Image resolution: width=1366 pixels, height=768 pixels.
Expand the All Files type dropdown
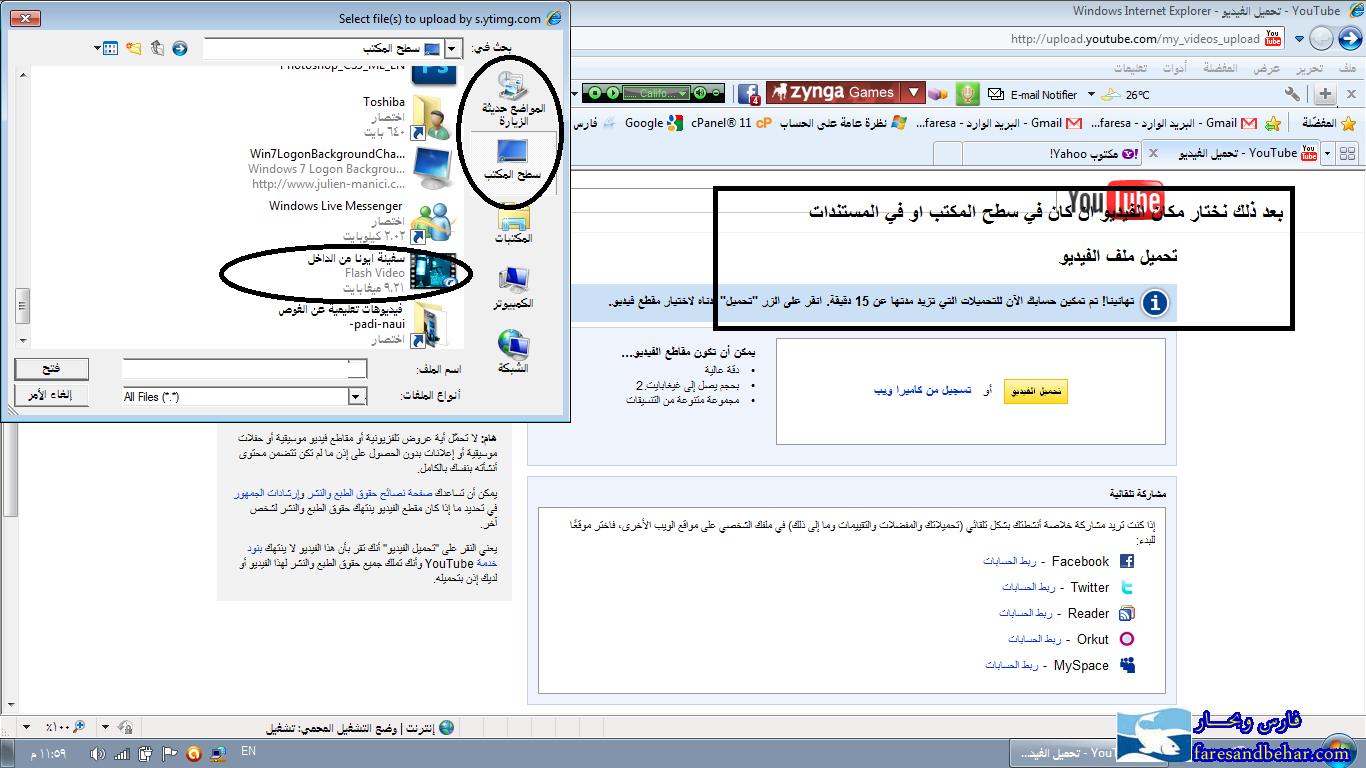357,397
